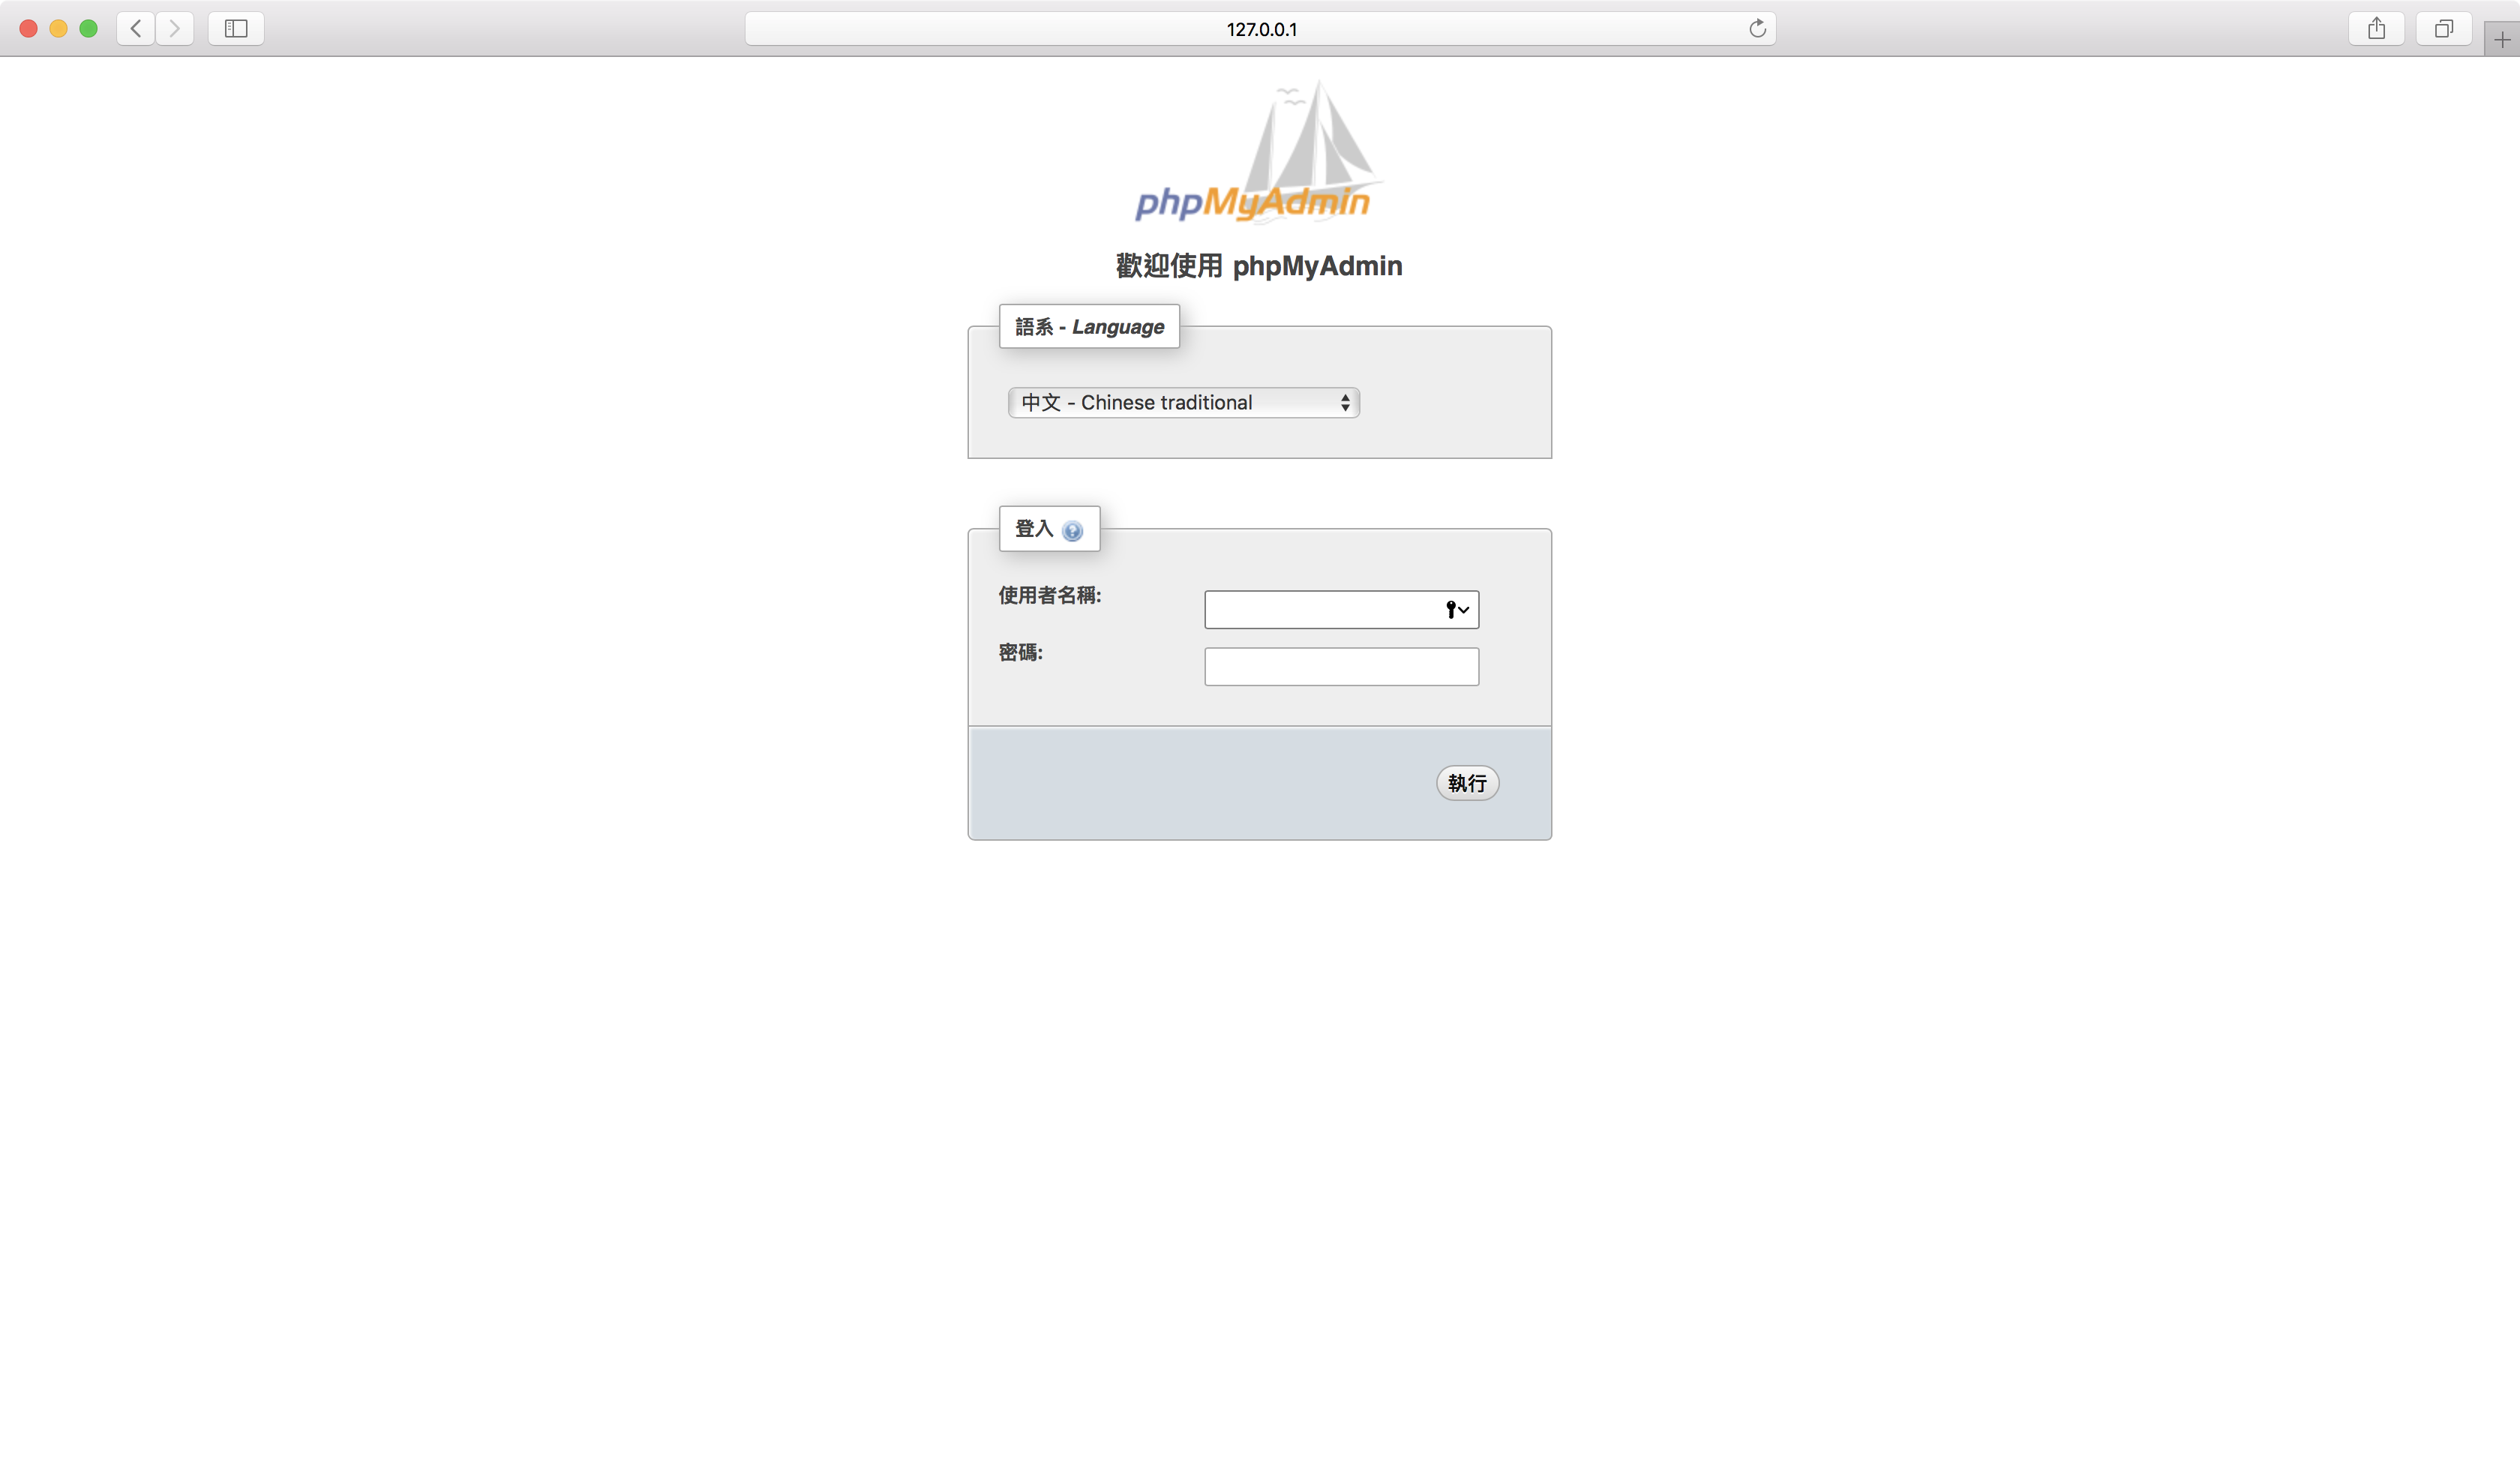Click the 密碼 label text
2520x1473 pixels.
(x=1020, y=652)
